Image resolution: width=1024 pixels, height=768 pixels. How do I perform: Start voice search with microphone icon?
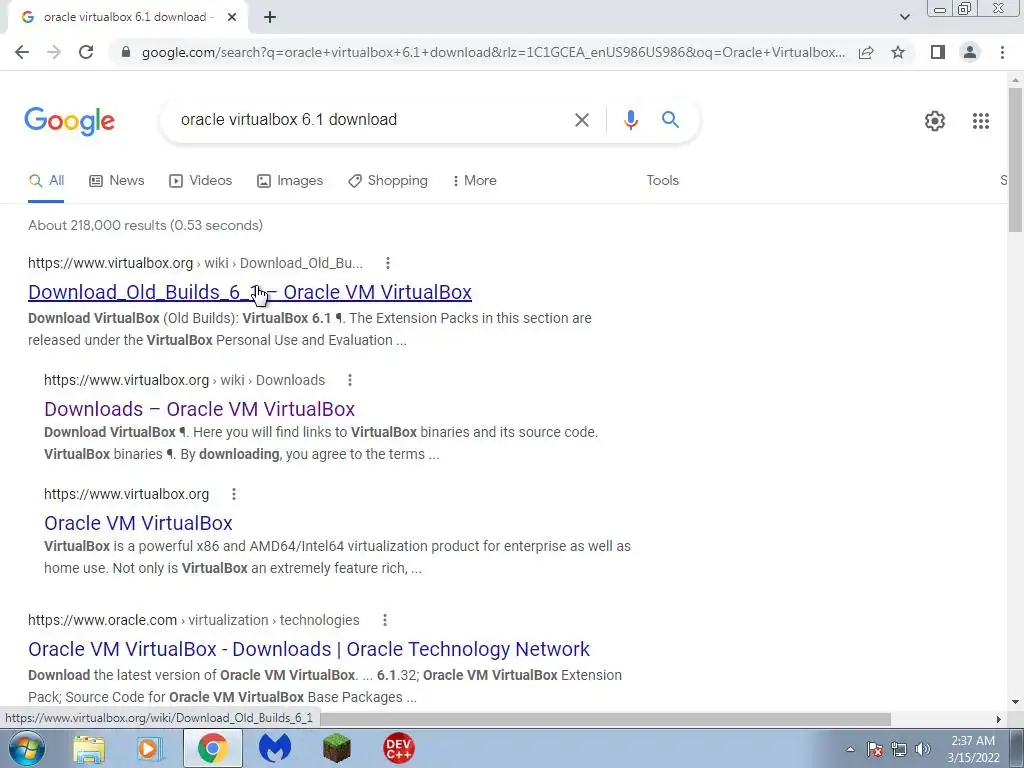click(x=630, y=120)
